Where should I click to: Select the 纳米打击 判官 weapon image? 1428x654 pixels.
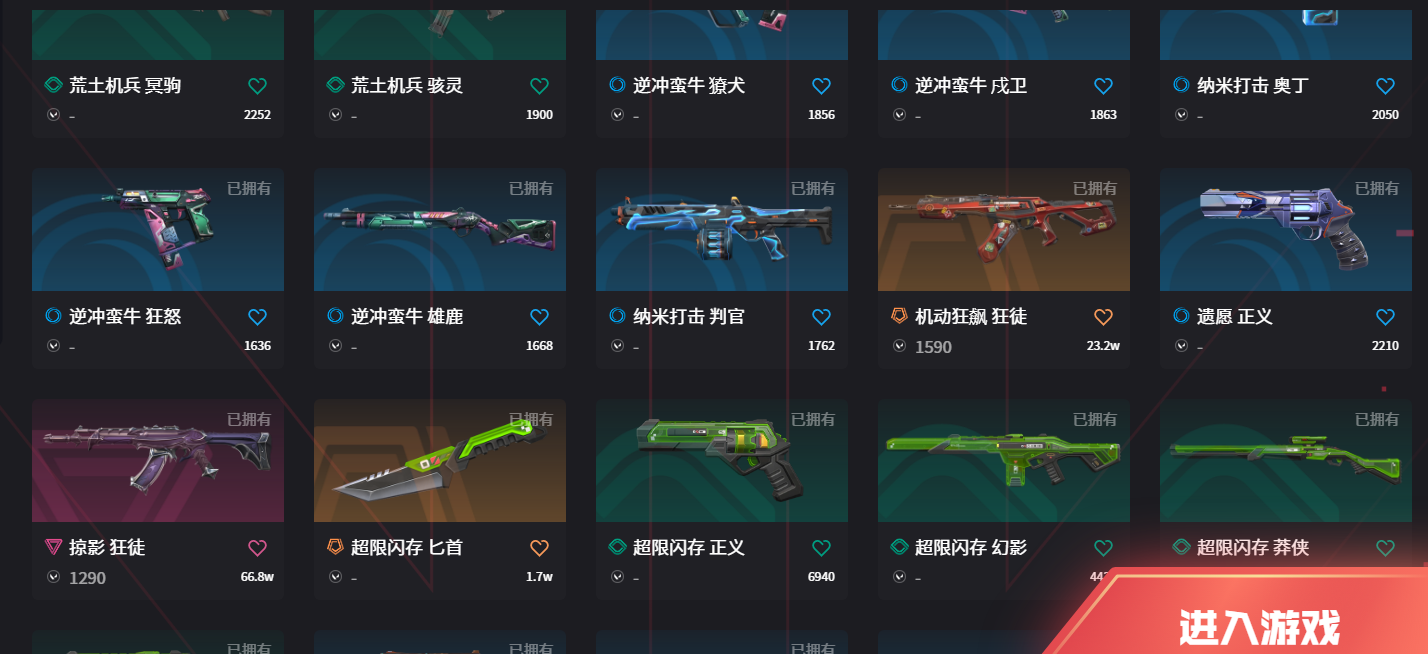(x=722, y=229)
